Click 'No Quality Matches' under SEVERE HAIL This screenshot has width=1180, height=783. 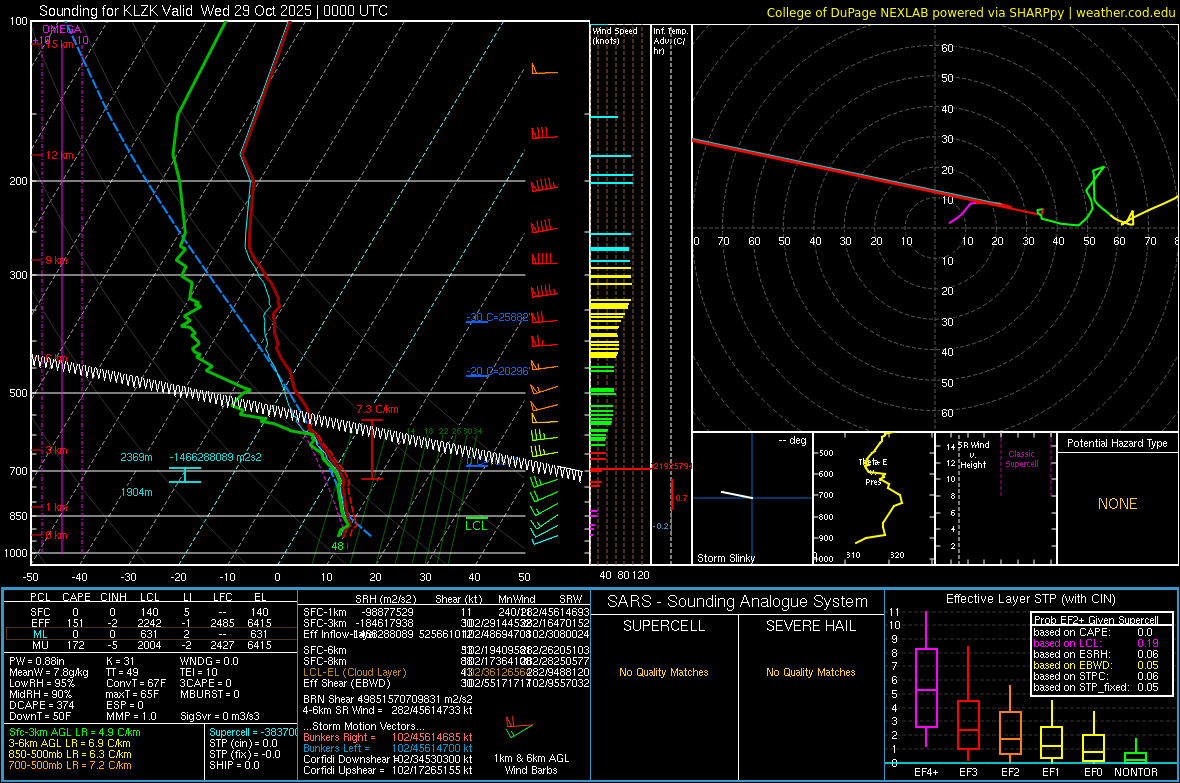[x=810, y=672]
